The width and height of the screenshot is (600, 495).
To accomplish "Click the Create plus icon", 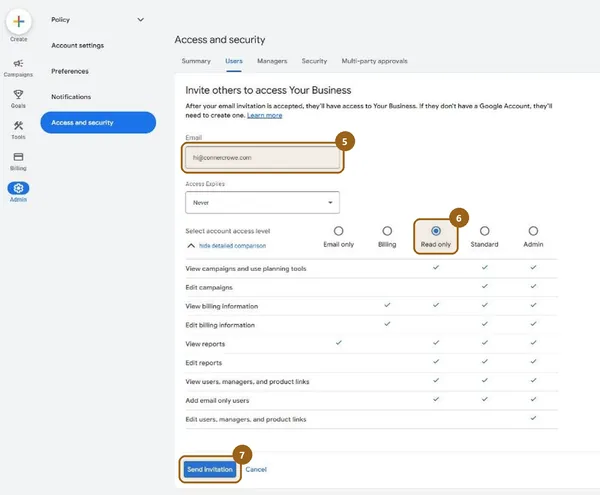I will click(19, 22).
